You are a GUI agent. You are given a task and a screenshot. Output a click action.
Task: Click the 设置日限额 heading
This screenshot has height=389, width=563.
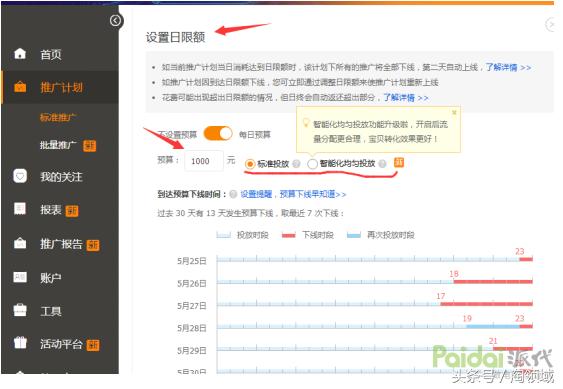[x=175, y=37]
